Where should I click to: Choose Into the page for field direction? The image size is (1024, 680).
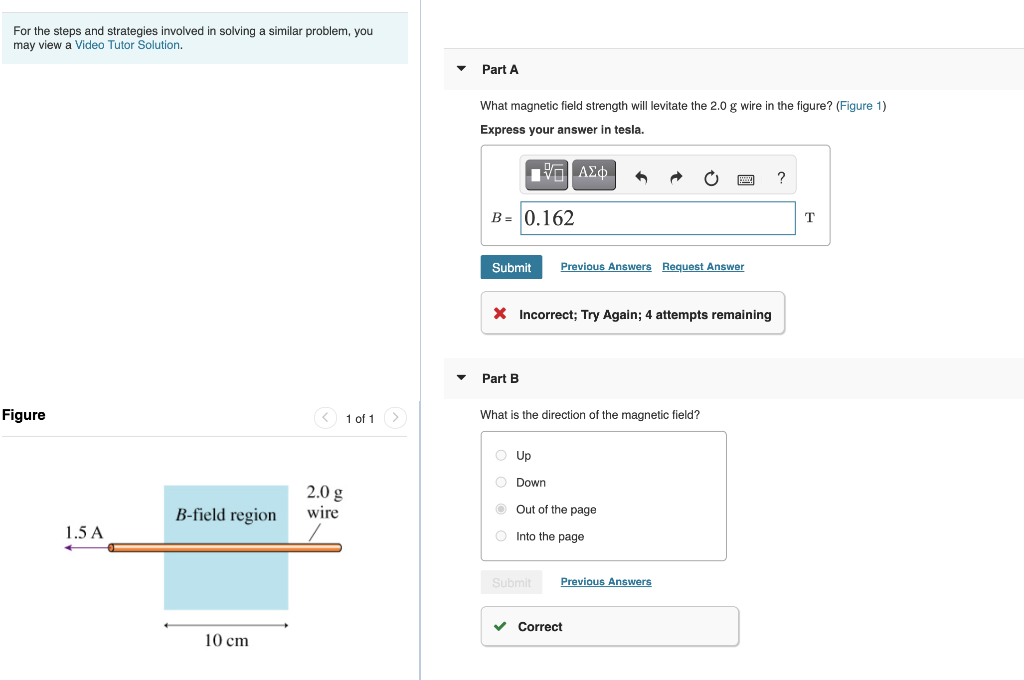[500, 536]
